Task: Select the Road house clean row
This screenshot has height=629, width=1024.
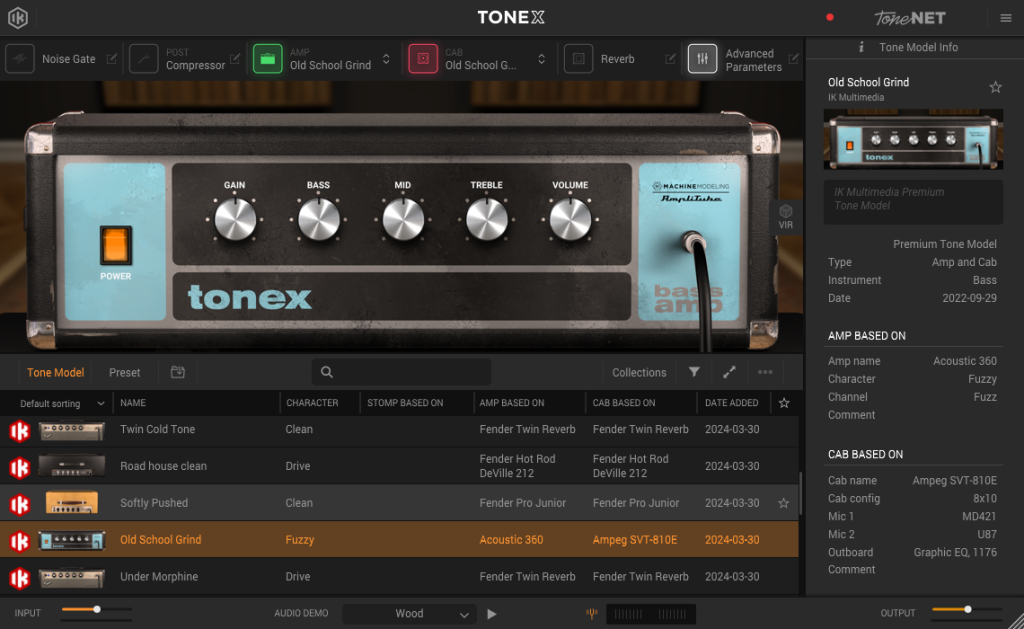Action: pyautogui.click(x=399, y=466)
